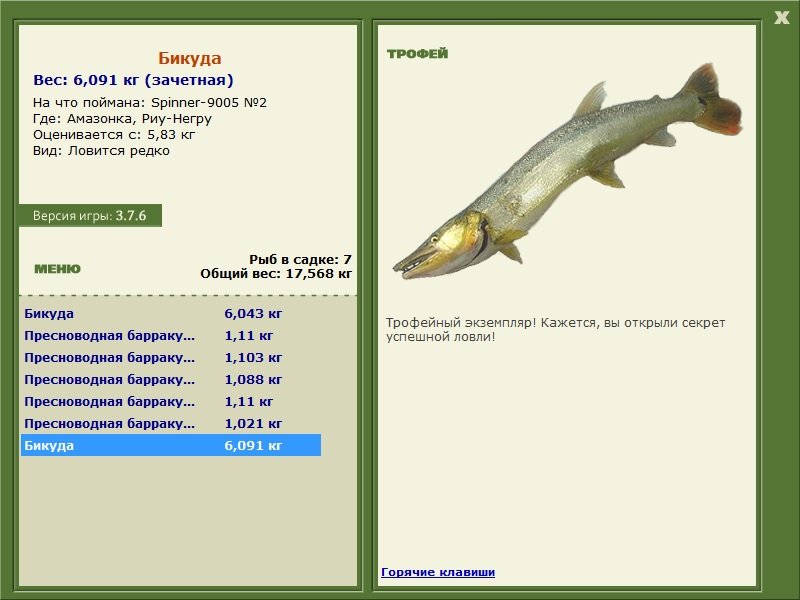Click the Общий вес: 17,568 кг total
Screen dimensions: 800x600
[x=276, y=274]
